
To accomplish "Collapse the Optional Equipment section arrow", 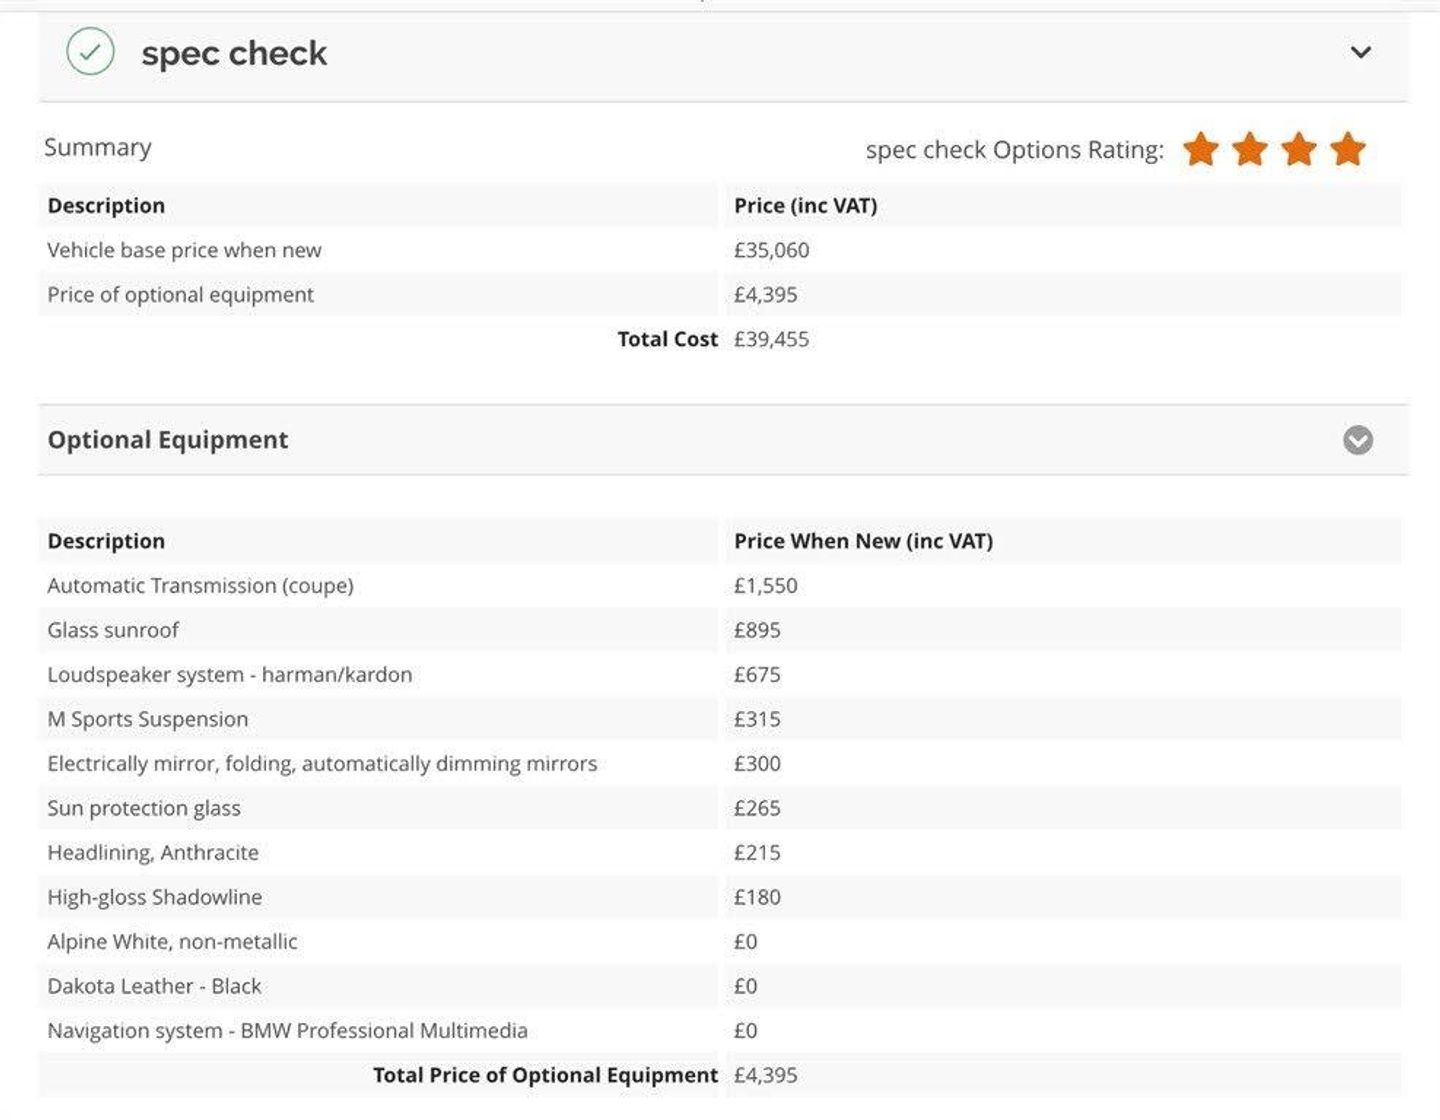I will coord(1358,440).
